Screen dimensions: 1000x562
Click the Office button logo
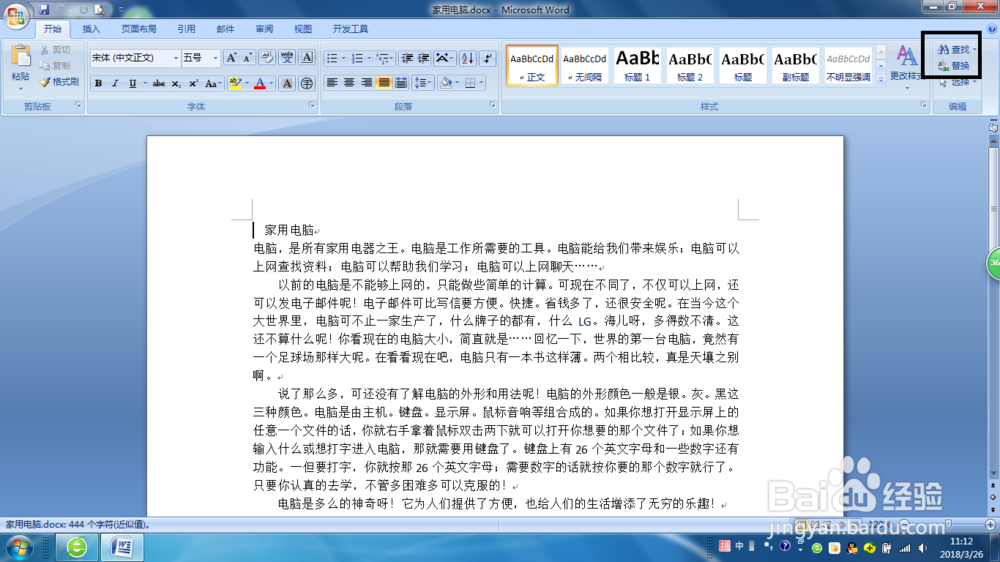pyautogui.click(x=15, y=15)
